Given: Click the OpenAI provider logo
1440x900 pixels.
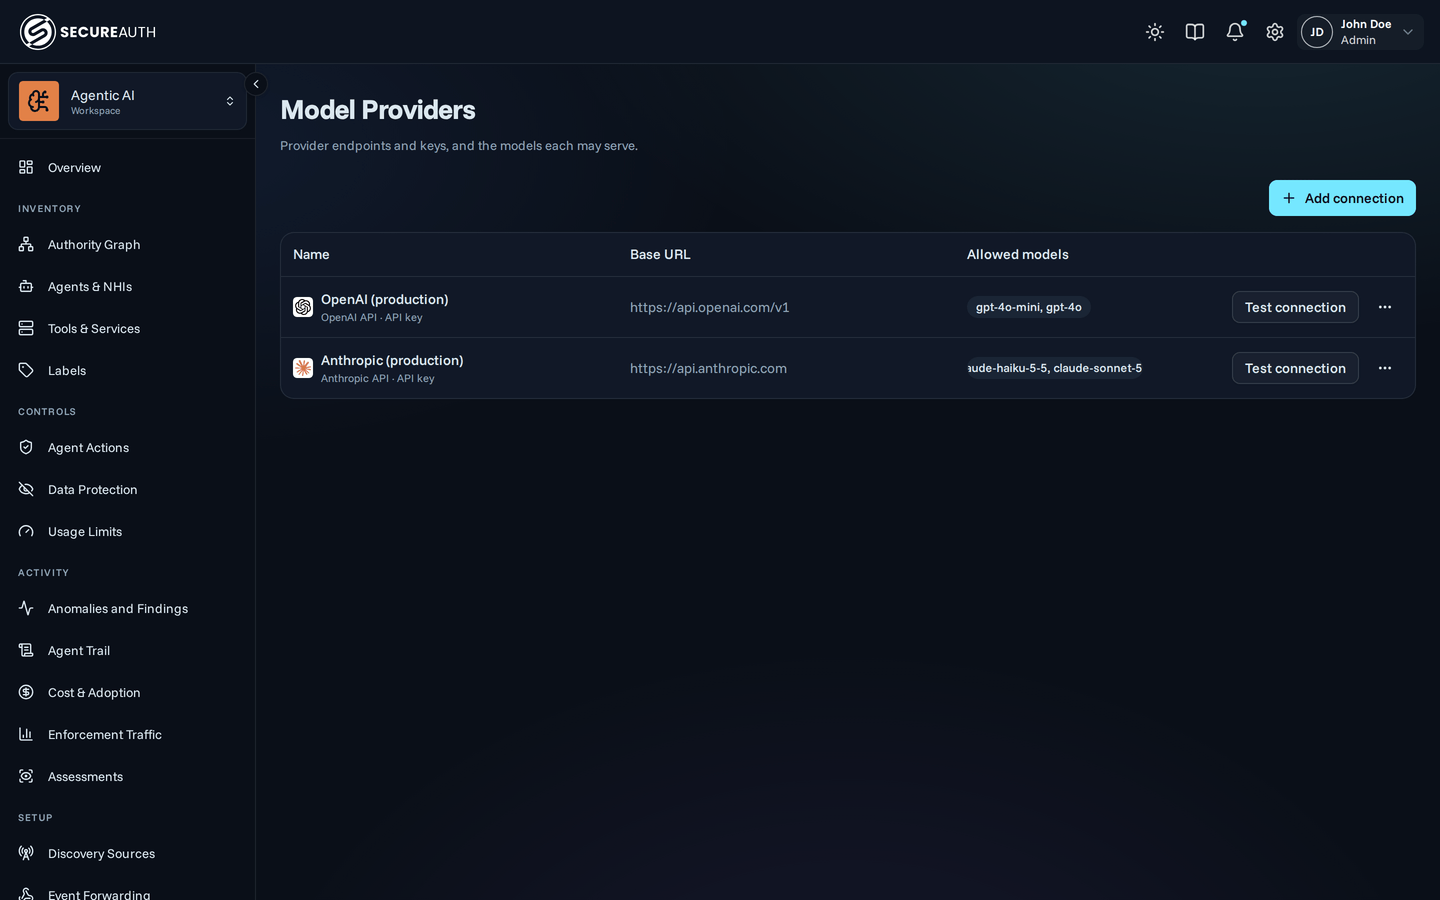Looking at the screenshot, I should pos(303,307).
